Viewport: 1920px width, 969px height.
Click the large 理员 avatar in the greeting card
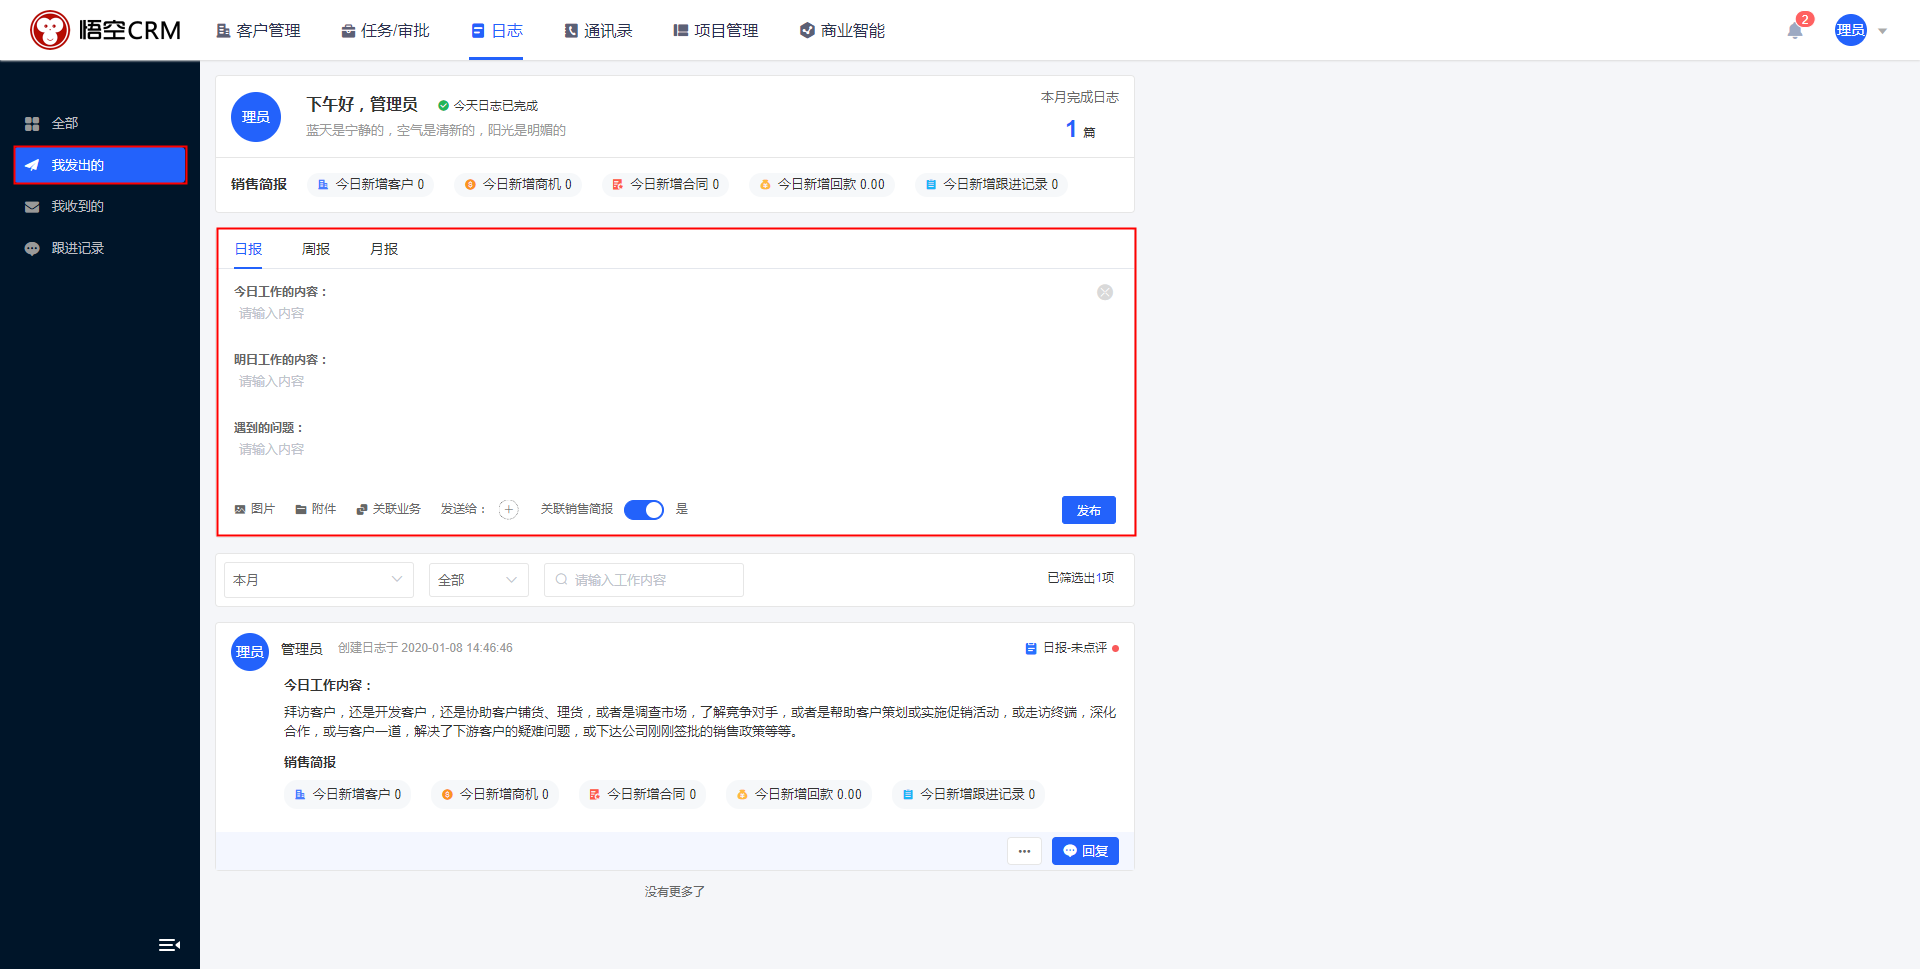tap(256, 117)
